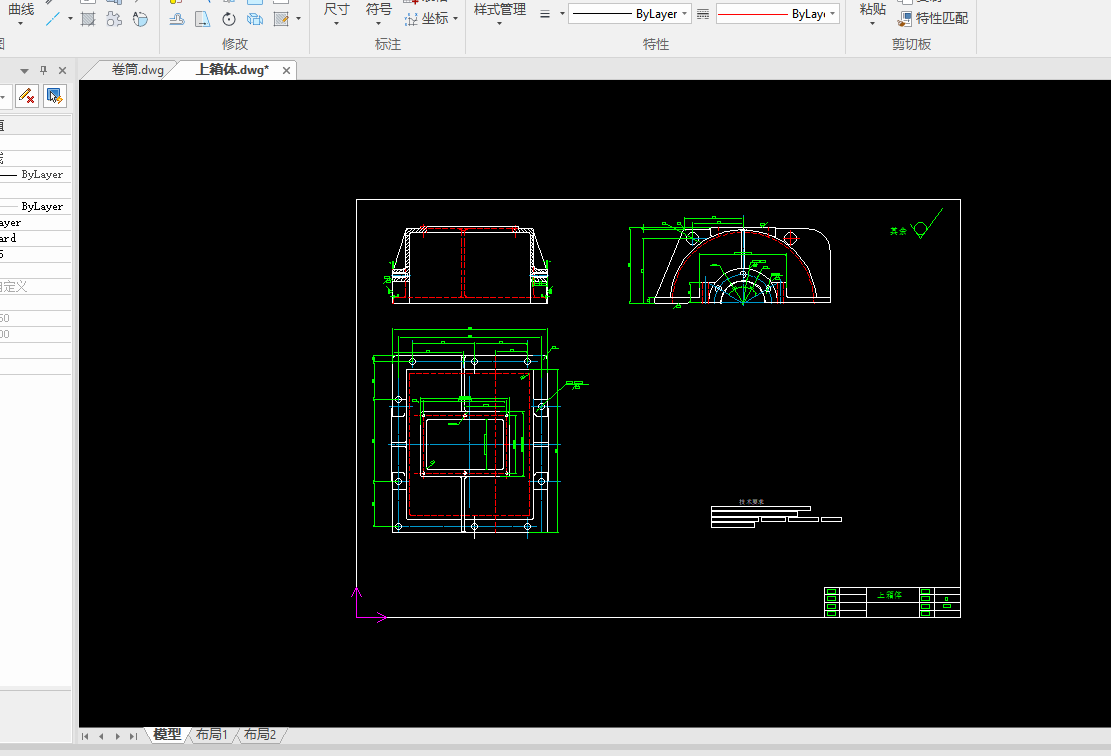The width and height of the screenshot is (1111, 756).
Task: Expand the 尺寸 dimension dropdown
Action: click(x=337, y=22)
